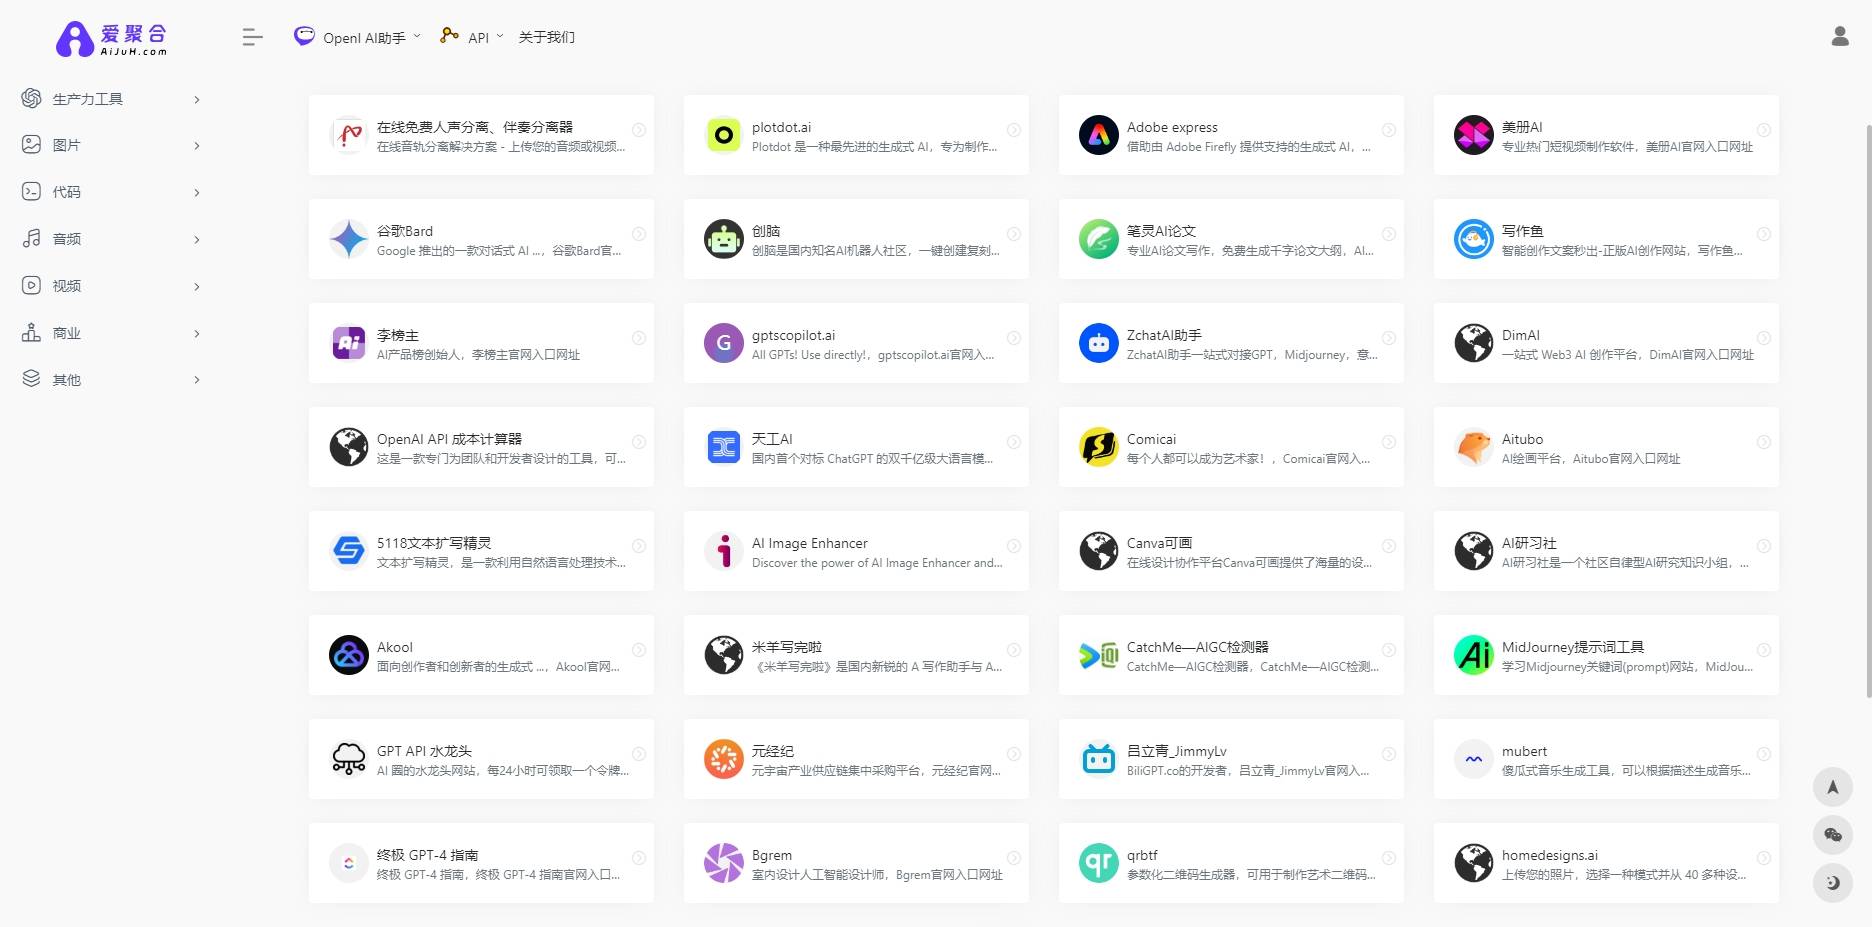This screenshot has width=1872, height=927.
Task: Click go arrow on Bgrem card
Action: tap(1013, 858)
